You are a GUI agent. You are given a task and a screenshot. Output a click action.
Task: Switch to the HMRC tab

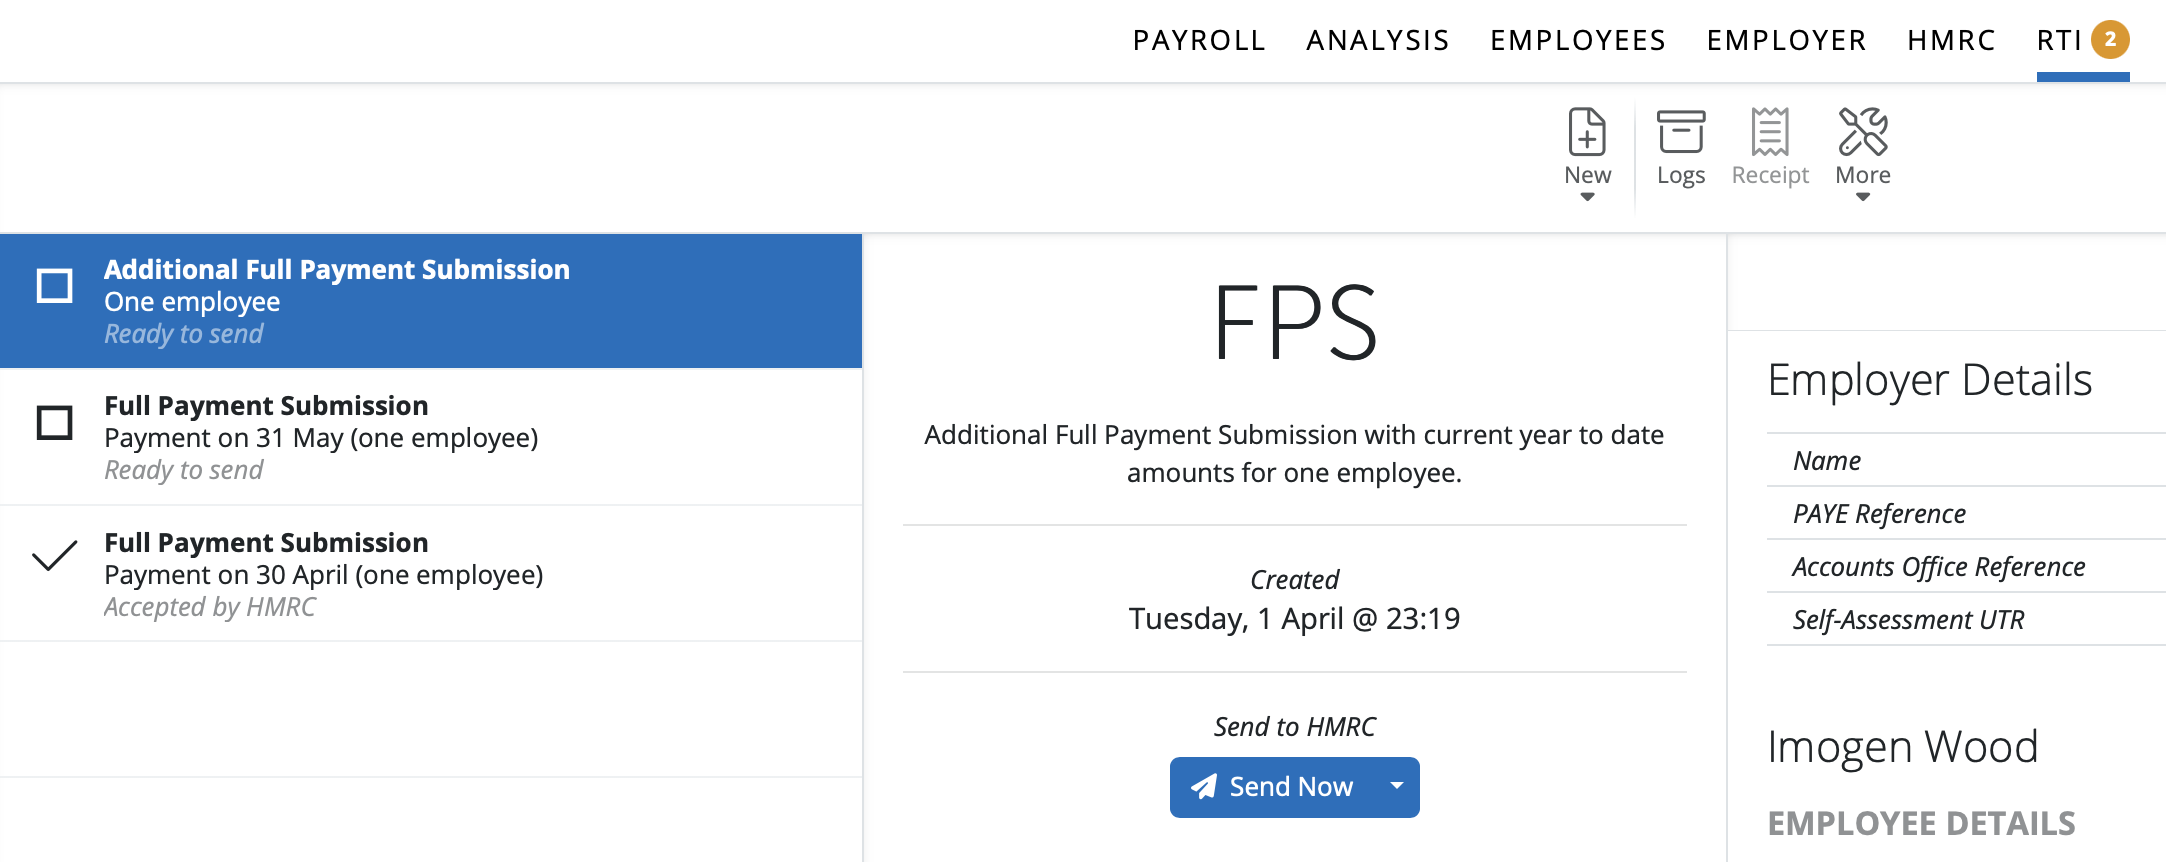[x=1951, y=40]
